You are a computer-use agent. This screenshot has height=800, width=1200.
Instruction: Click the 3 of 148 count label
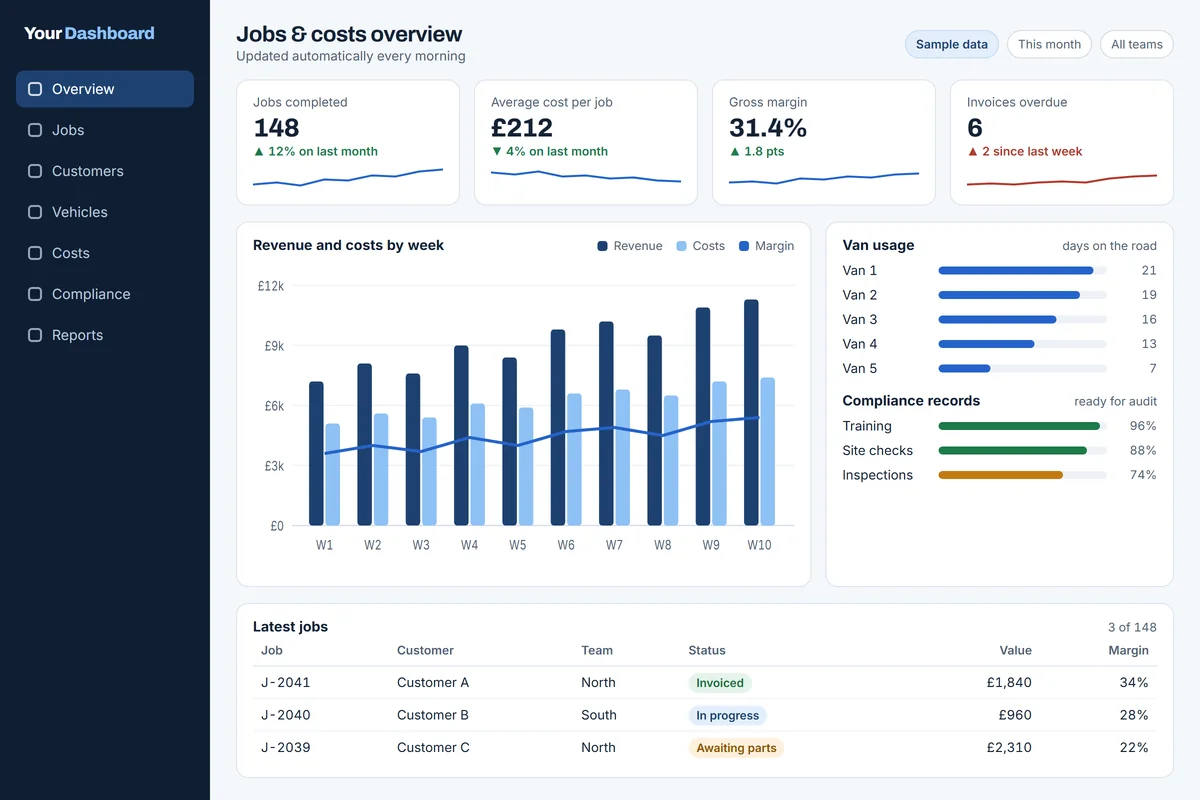(1132, 627)
